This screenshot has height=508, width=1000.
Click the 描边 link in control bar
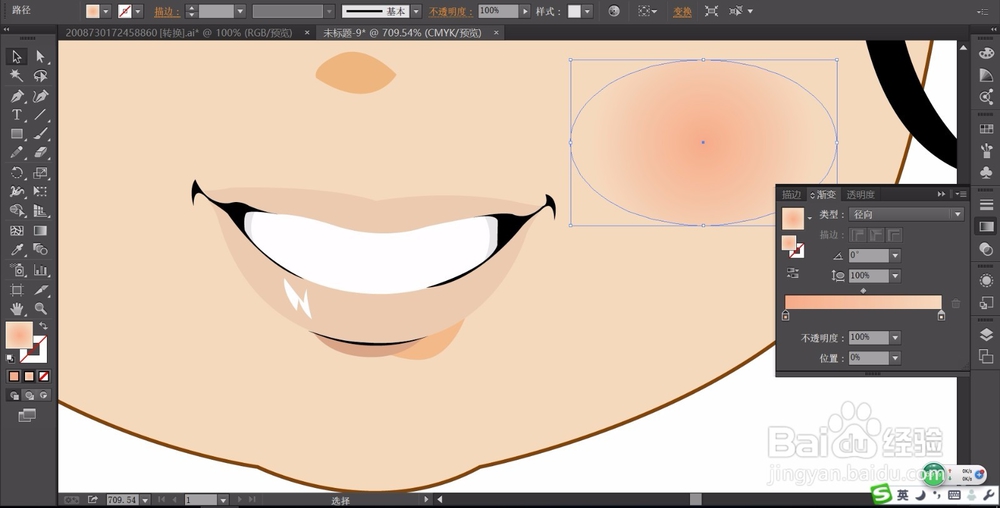tap(166, 11)
